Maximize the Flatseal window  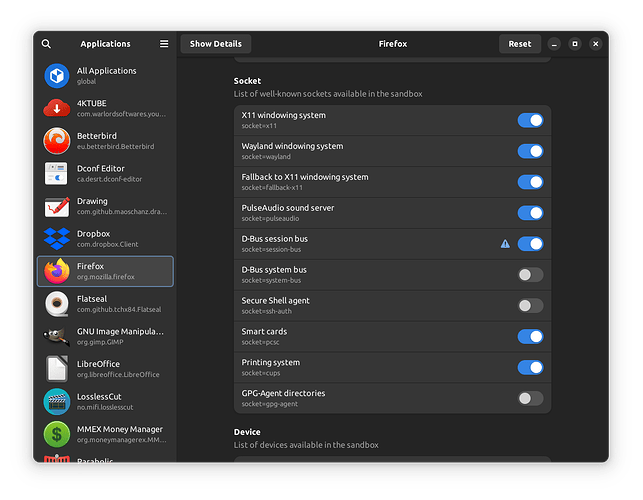tap(575, 44)
